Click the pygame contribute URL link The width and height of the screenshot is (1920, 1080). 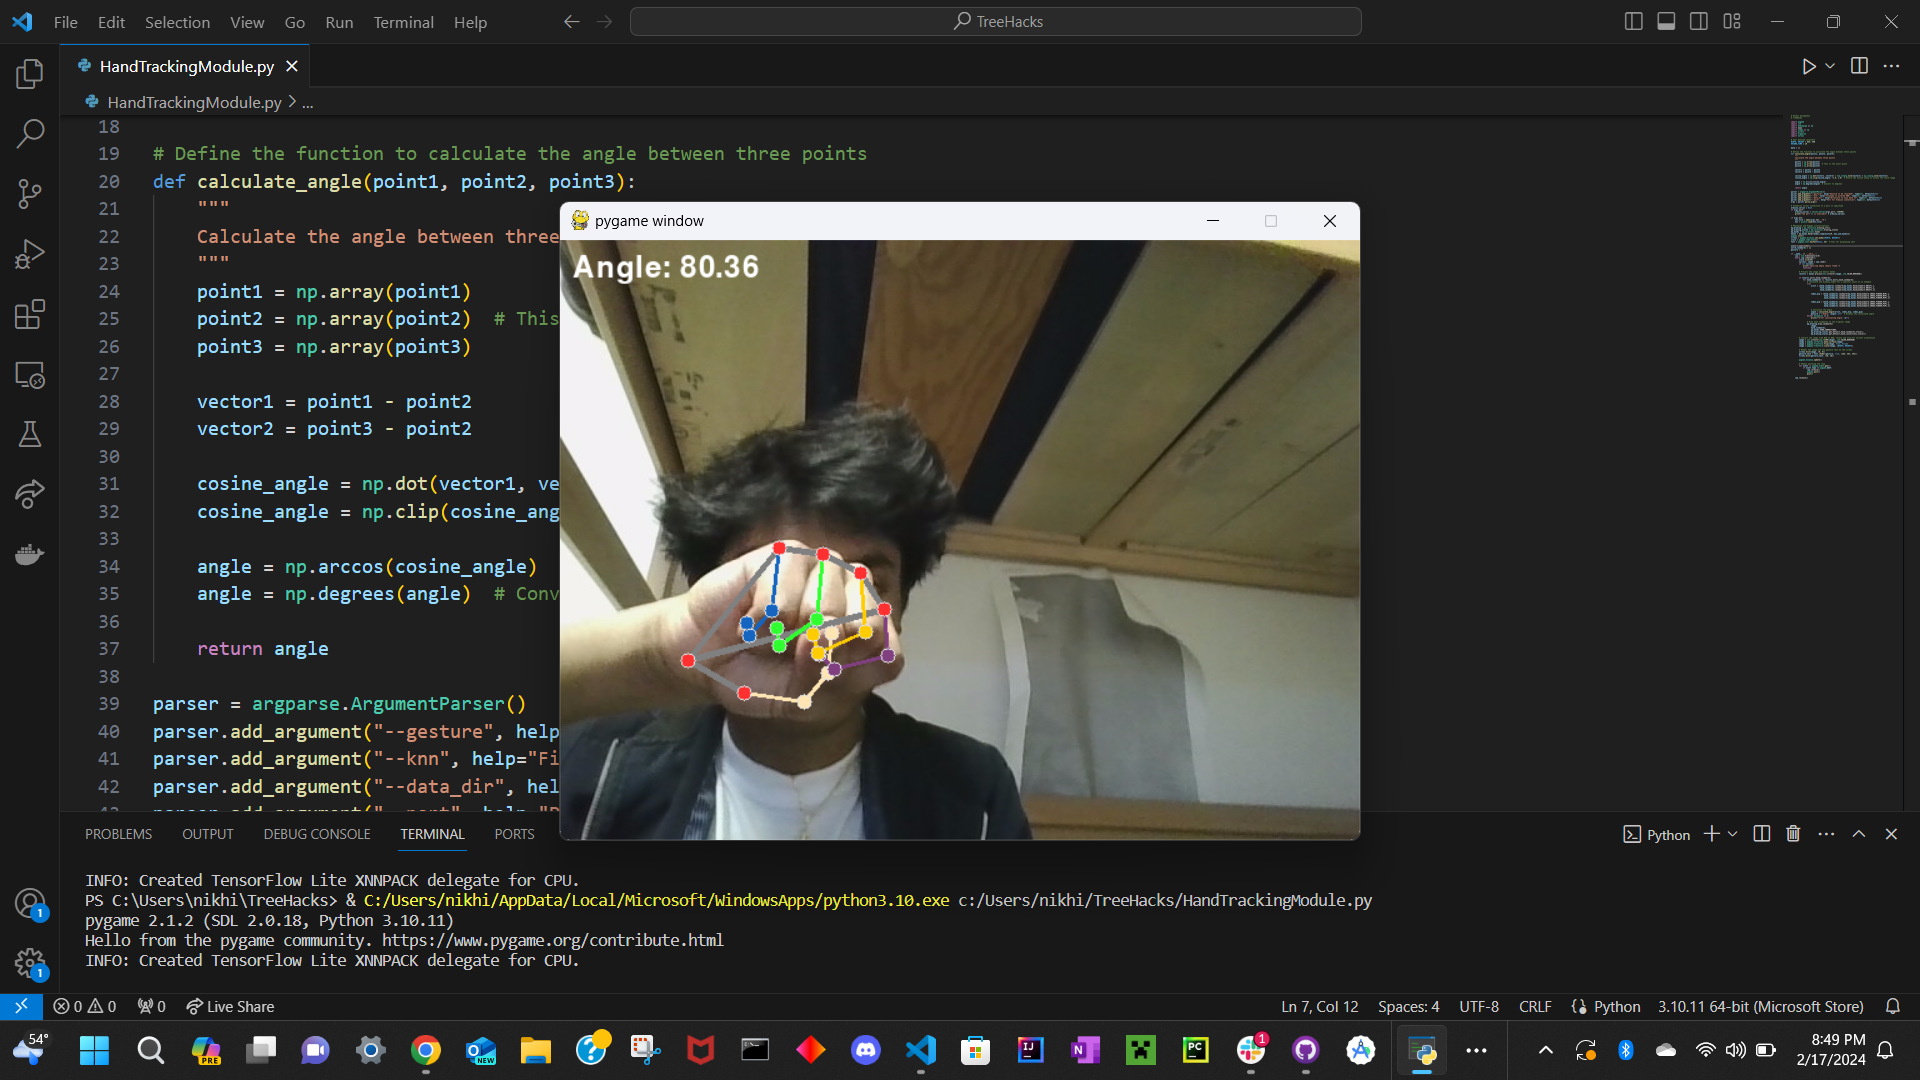coord(552,940)
